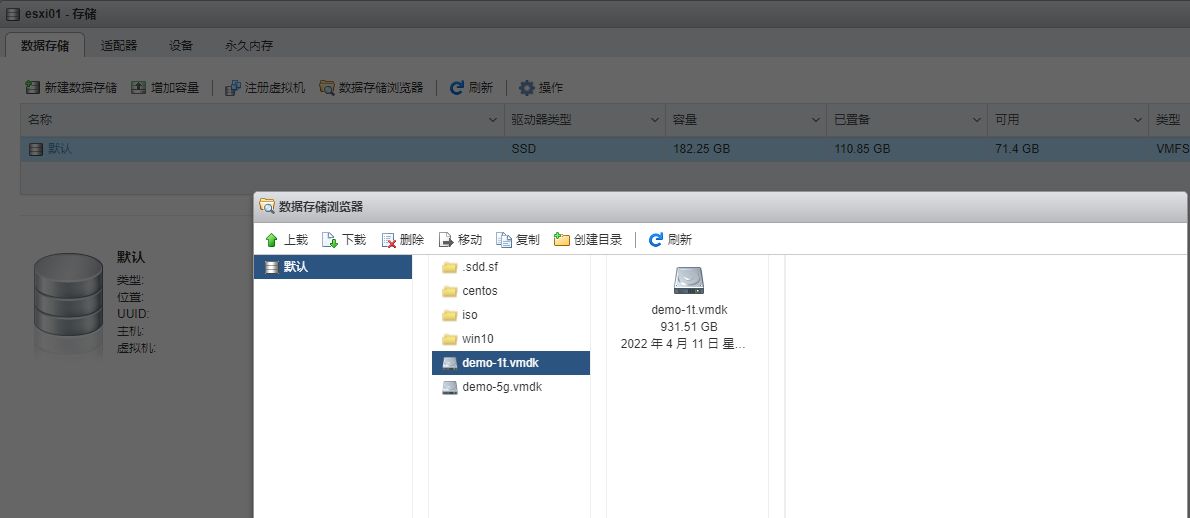
Task: Switch to the 设备 tab
Action: (x=181, y=46)
